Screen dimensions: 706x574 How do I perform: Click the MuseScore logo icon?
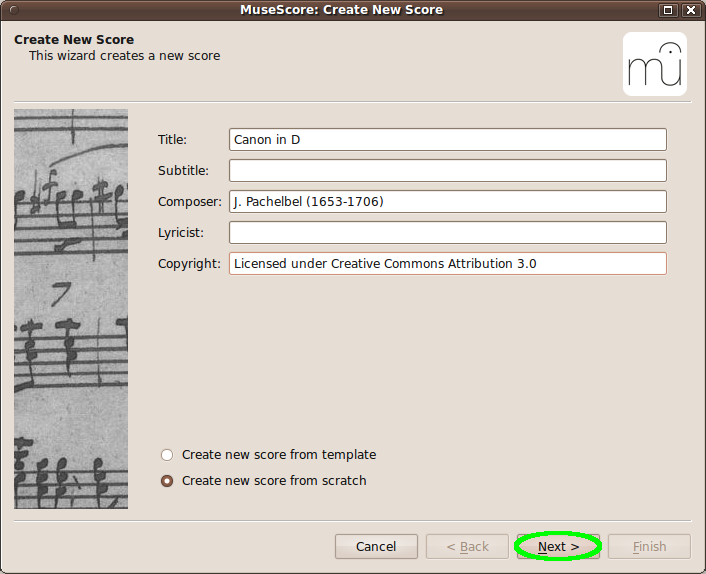(x=655, y=64)
